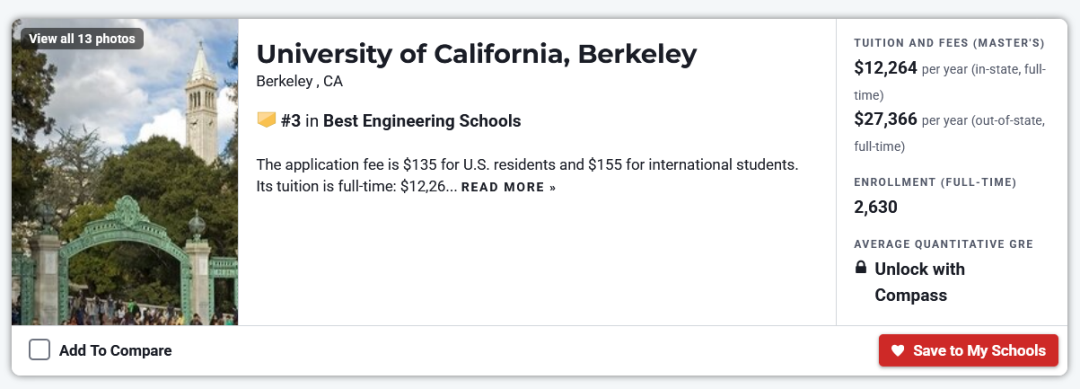The width and height of the screenshot is (1080, 389).
Task: Tick the Add To Compare checkbox
Action: 39,350
